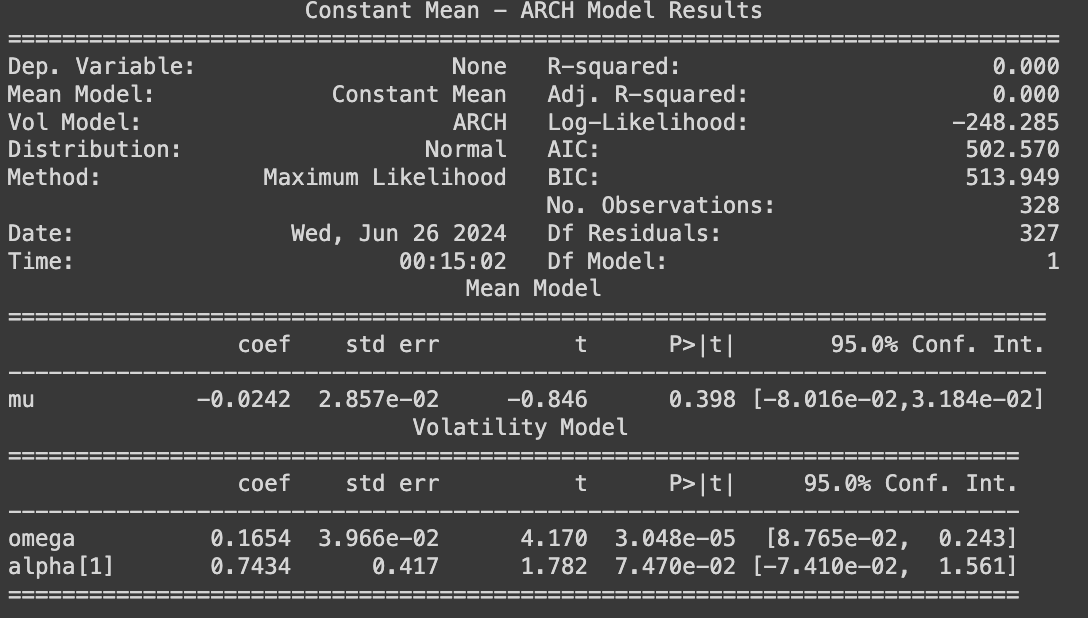Screen dimensions: 1088x618
Task: Click the mu p-value 0.398
Action: [x=702, y=400]
